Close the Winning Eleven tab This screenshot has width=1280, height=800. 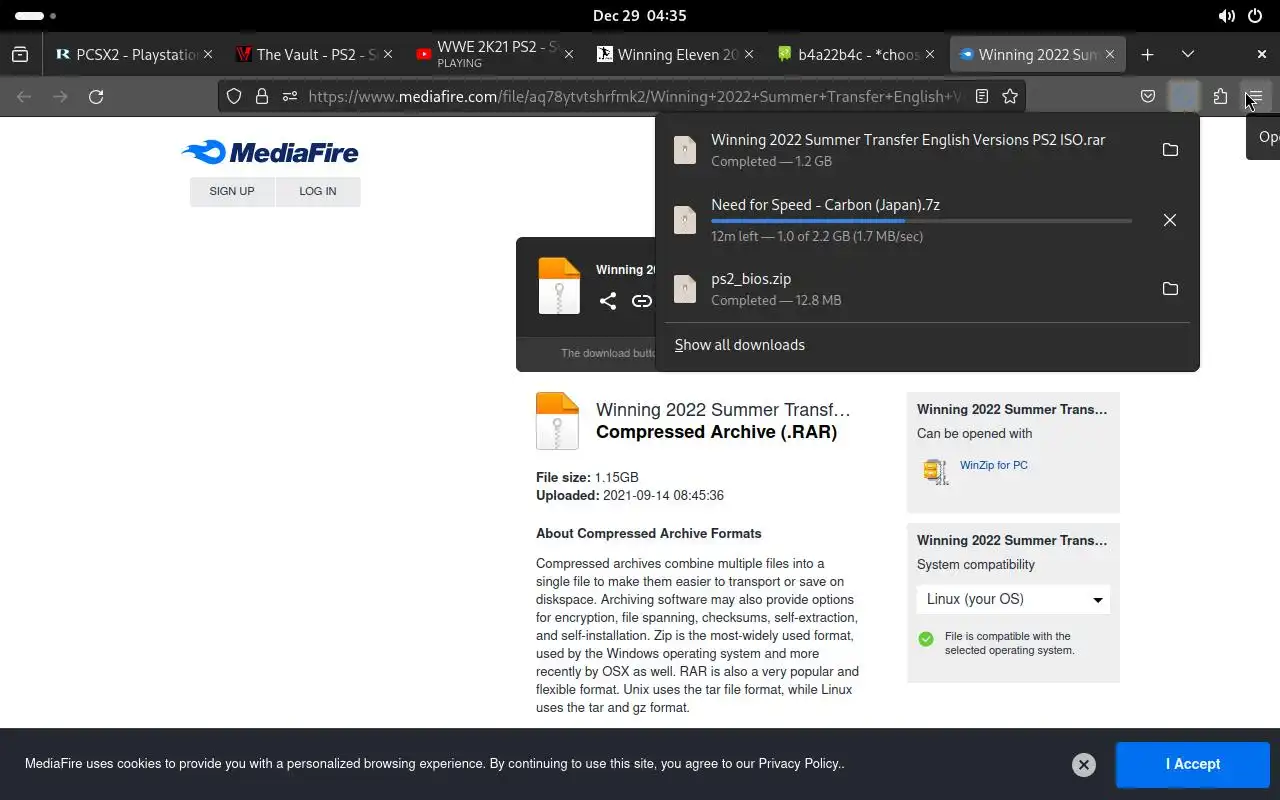click(750, 55)
